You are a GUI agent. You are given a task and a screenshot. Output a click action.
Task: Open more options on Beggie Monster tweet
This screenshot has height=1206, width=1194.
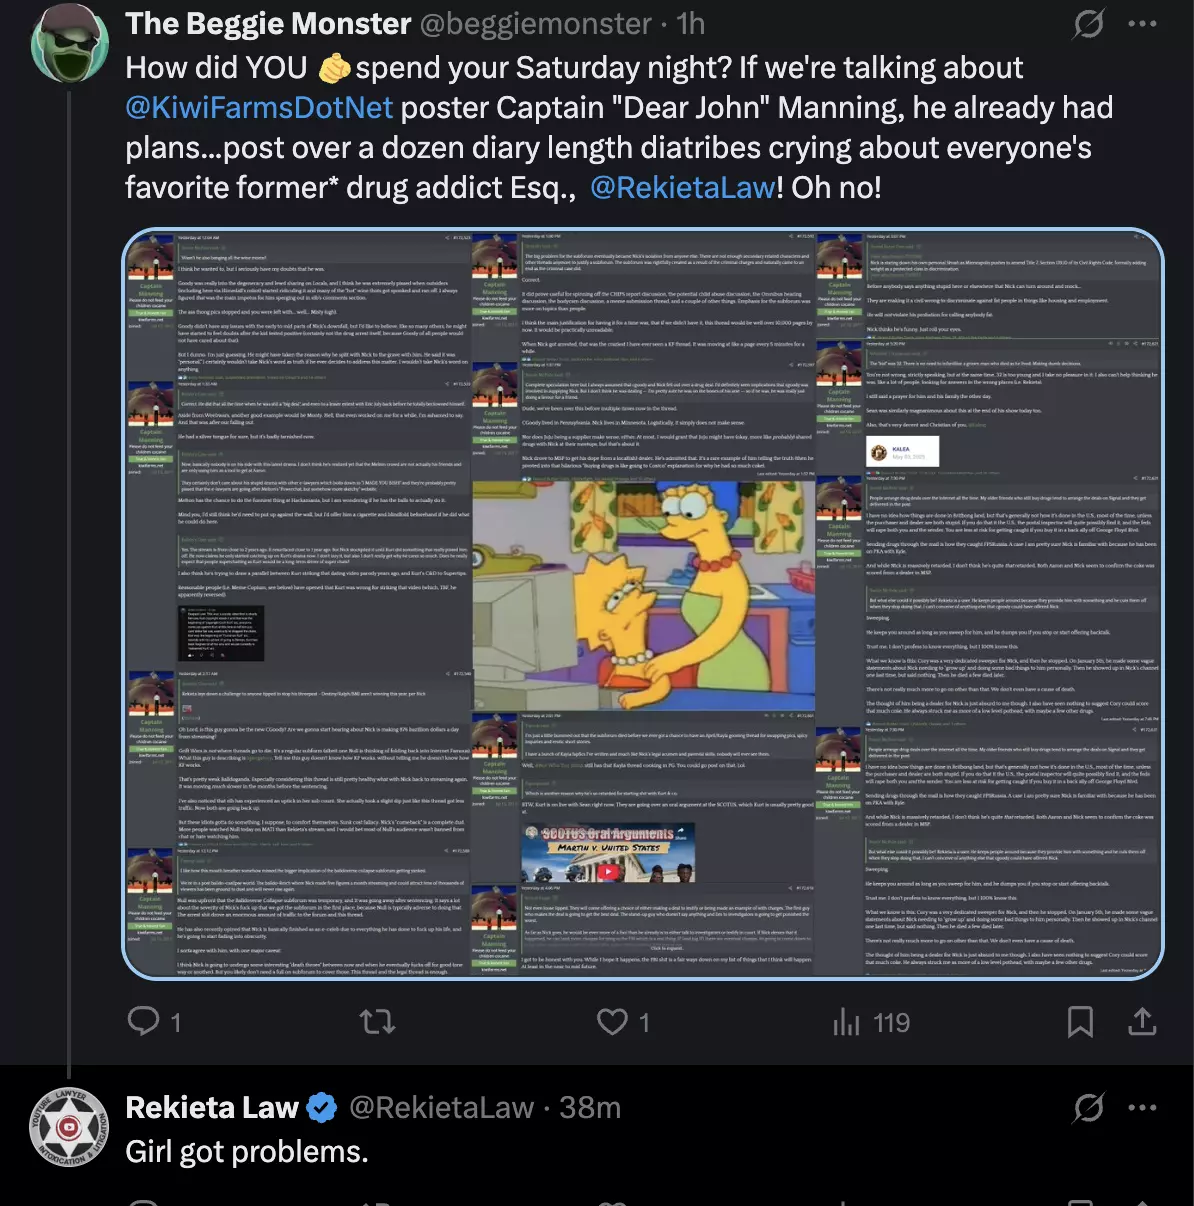[x=1142, y=23]
